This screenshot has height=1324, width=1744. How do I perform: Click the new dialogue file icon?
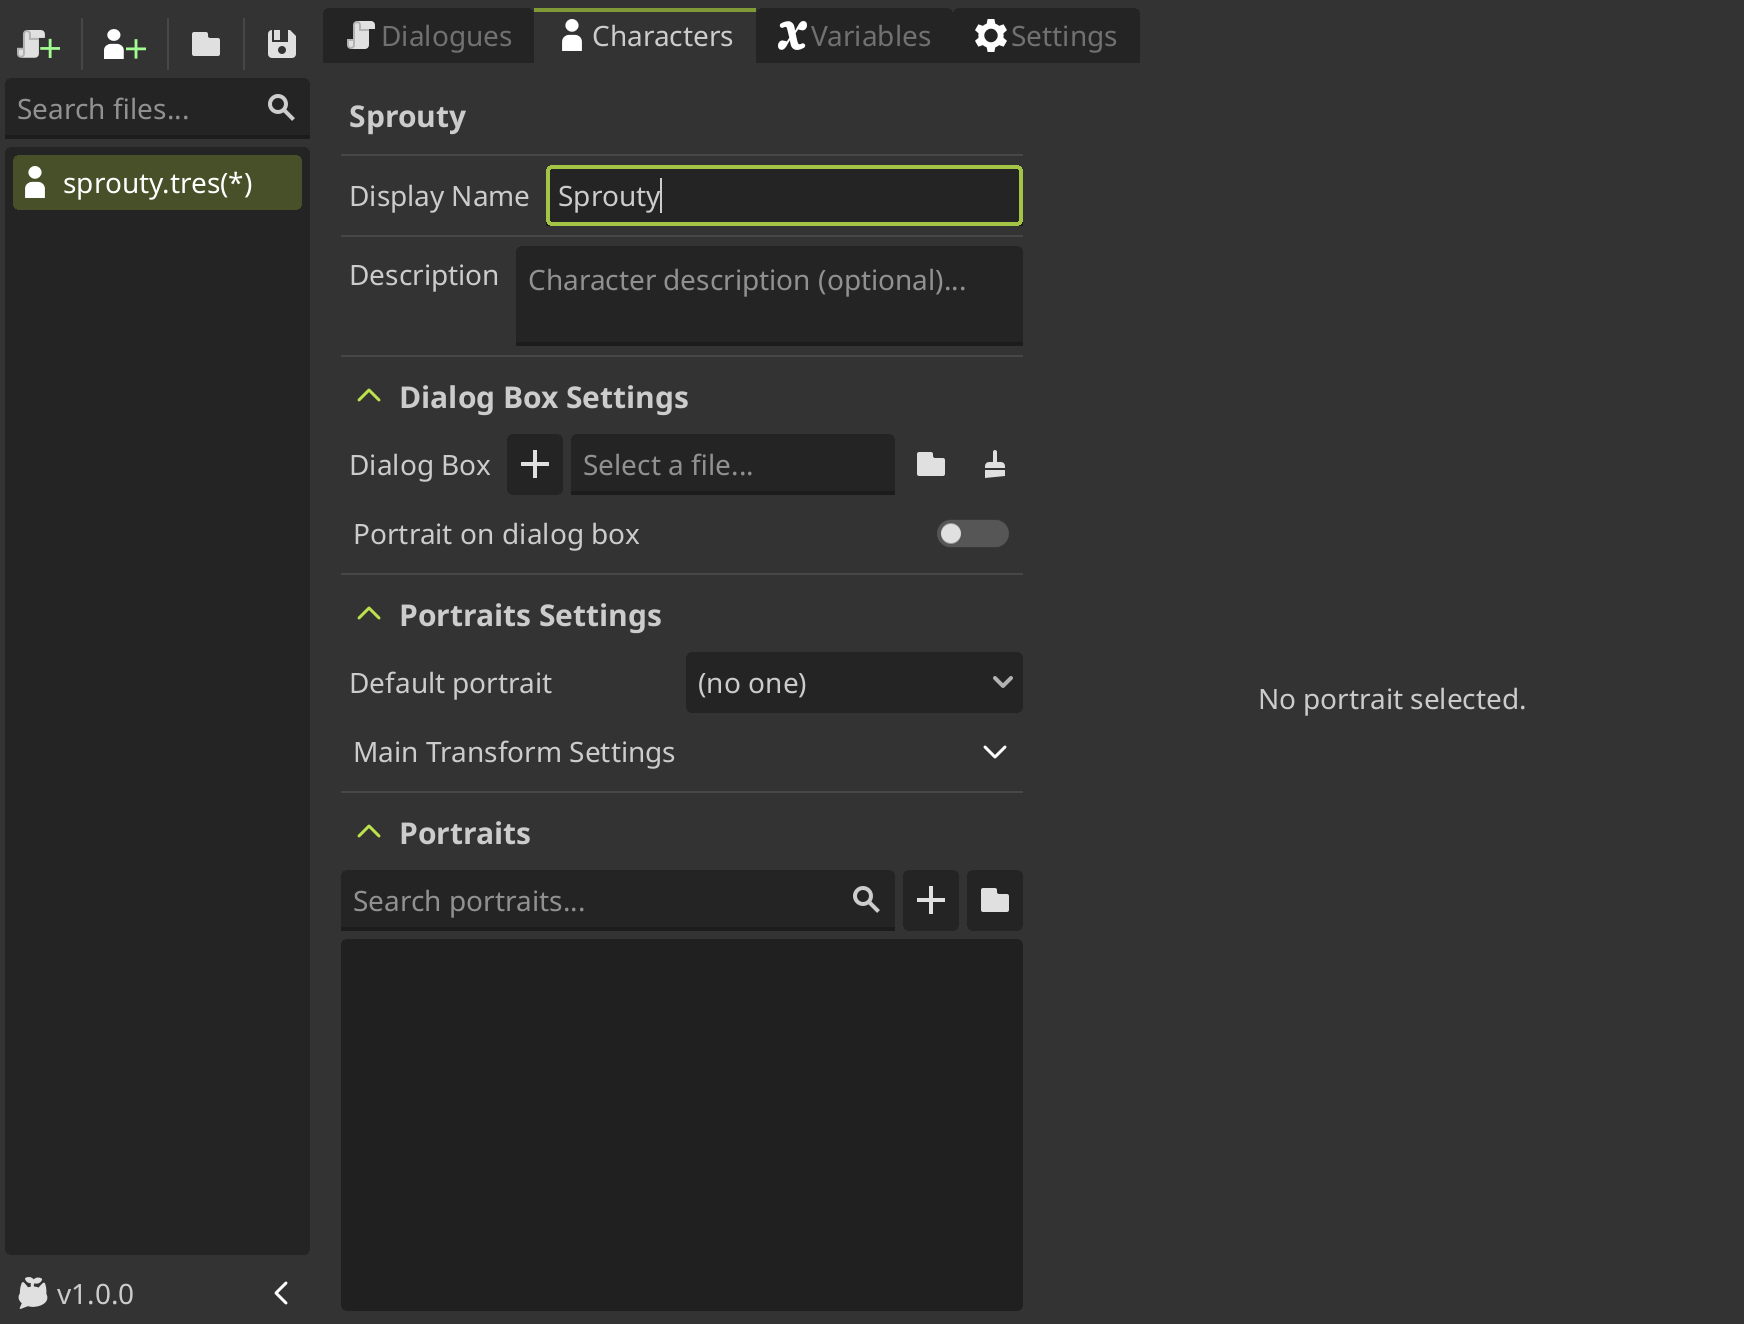39,44
